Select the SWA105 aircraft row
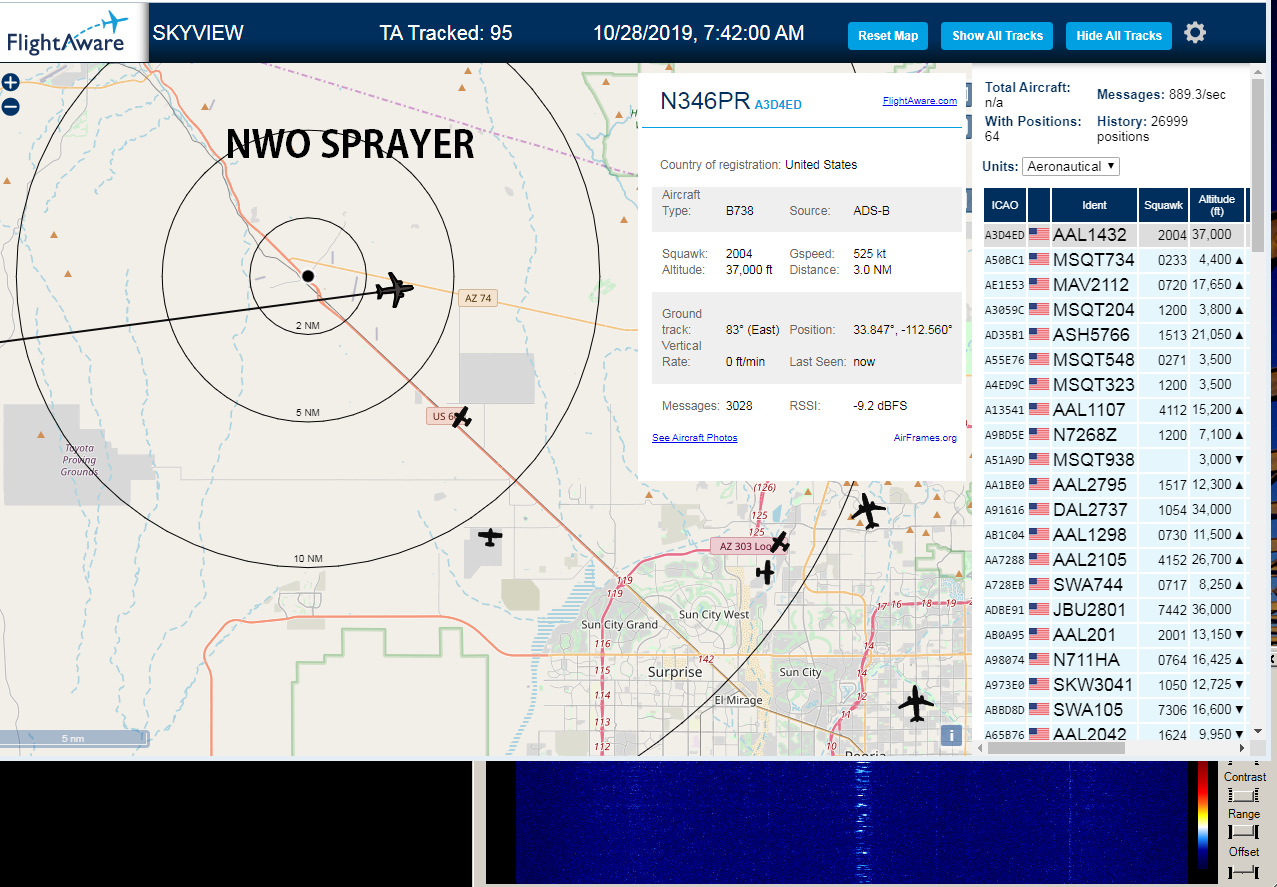Image resolution: width=1277 pixels, height=887 pixels. [1116, 710]
